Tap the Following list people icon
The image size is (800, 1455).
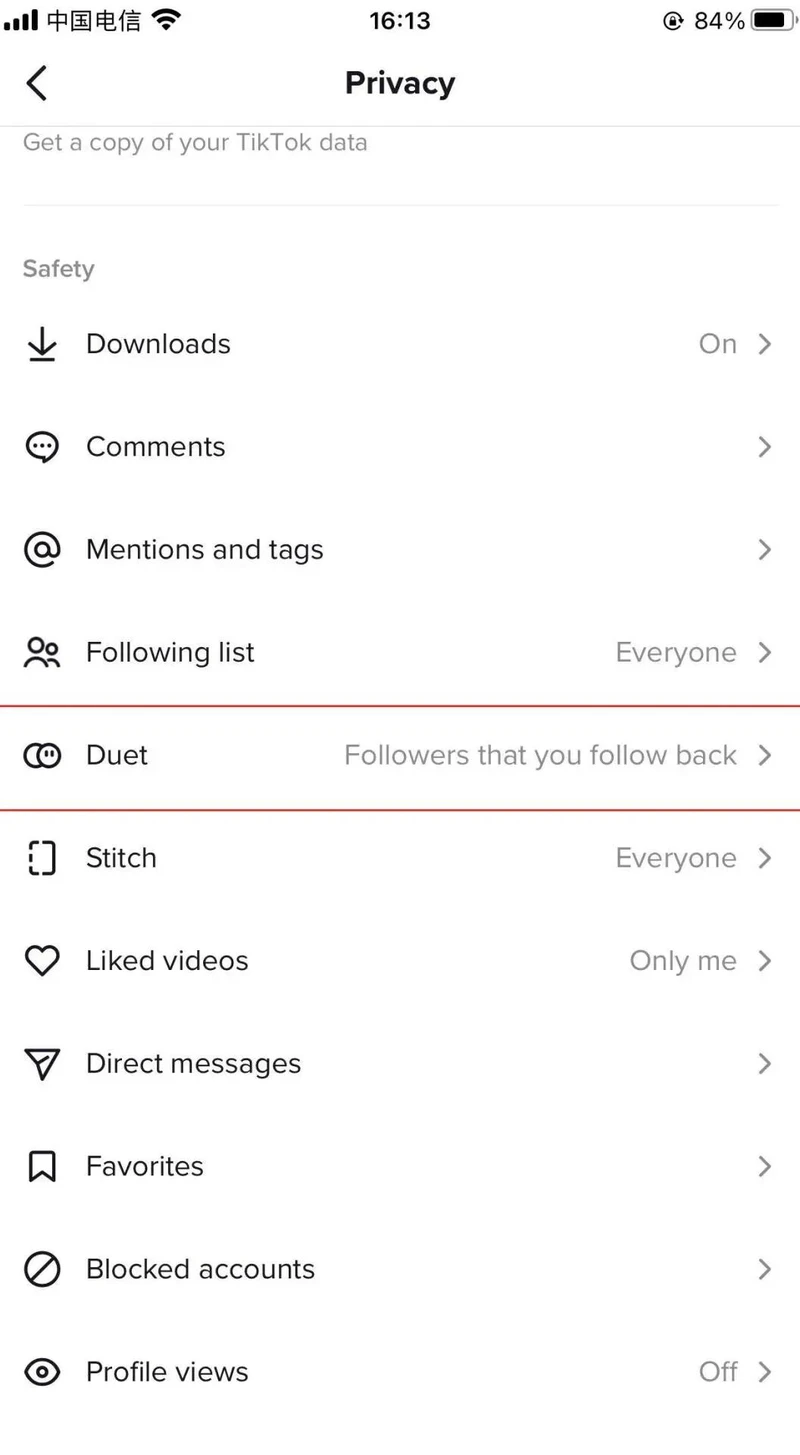tap(42, 653)
